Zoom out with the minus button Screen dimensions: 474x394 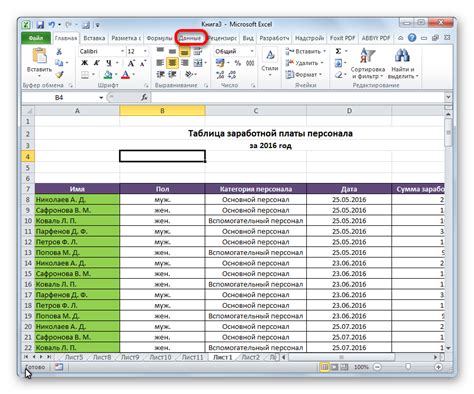pyautogui.click(x=377, y=367)
